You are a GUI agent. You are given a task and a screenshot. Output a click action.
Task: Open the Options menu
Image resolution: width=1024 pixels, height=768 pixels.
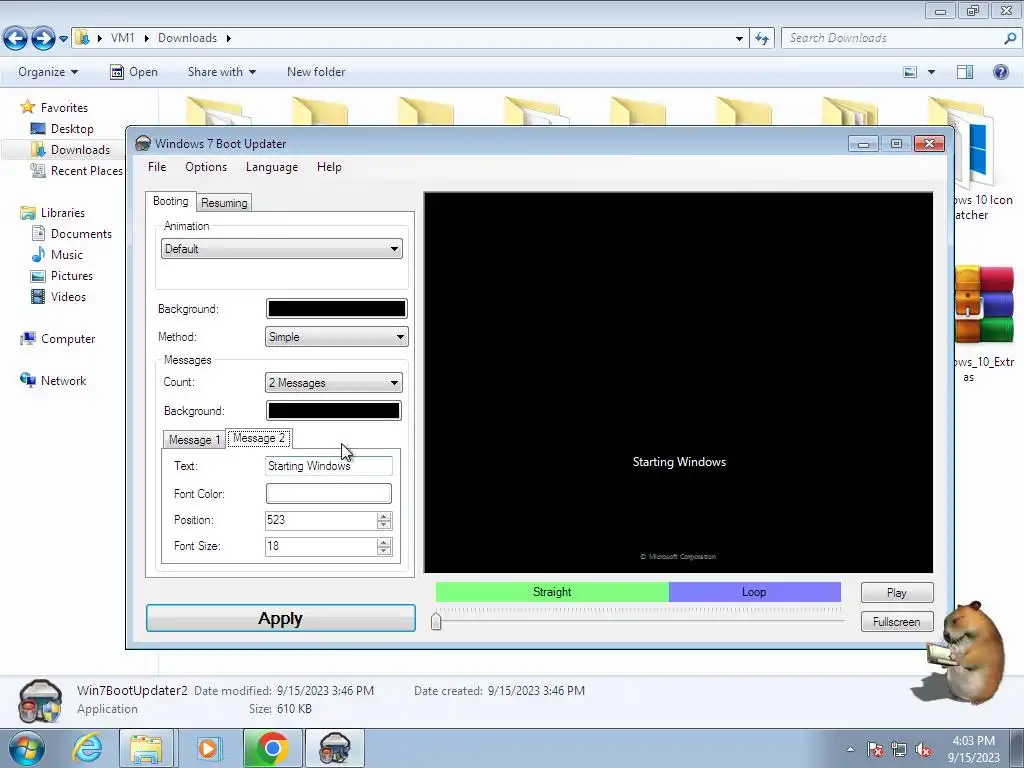pyautogui.click(x=206, y=167)
